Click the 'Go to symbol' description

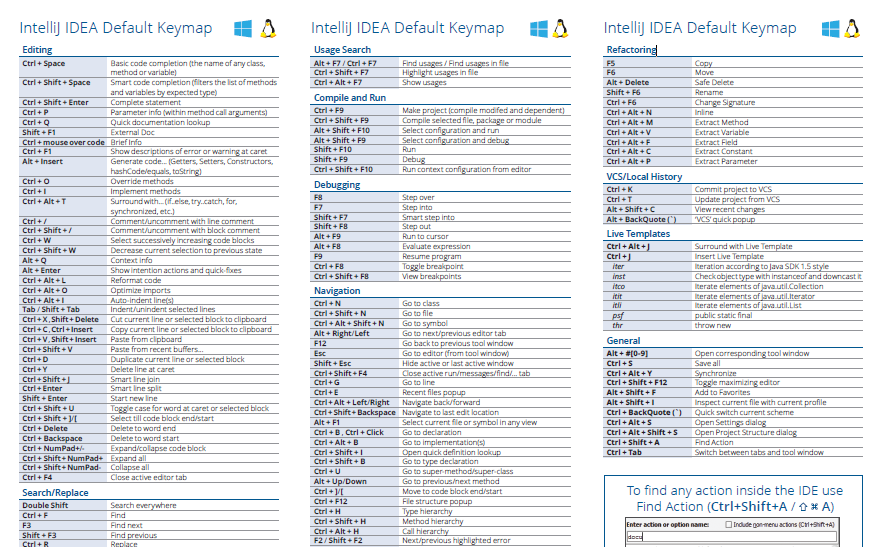pyautogui.click(x=425, y=324)
